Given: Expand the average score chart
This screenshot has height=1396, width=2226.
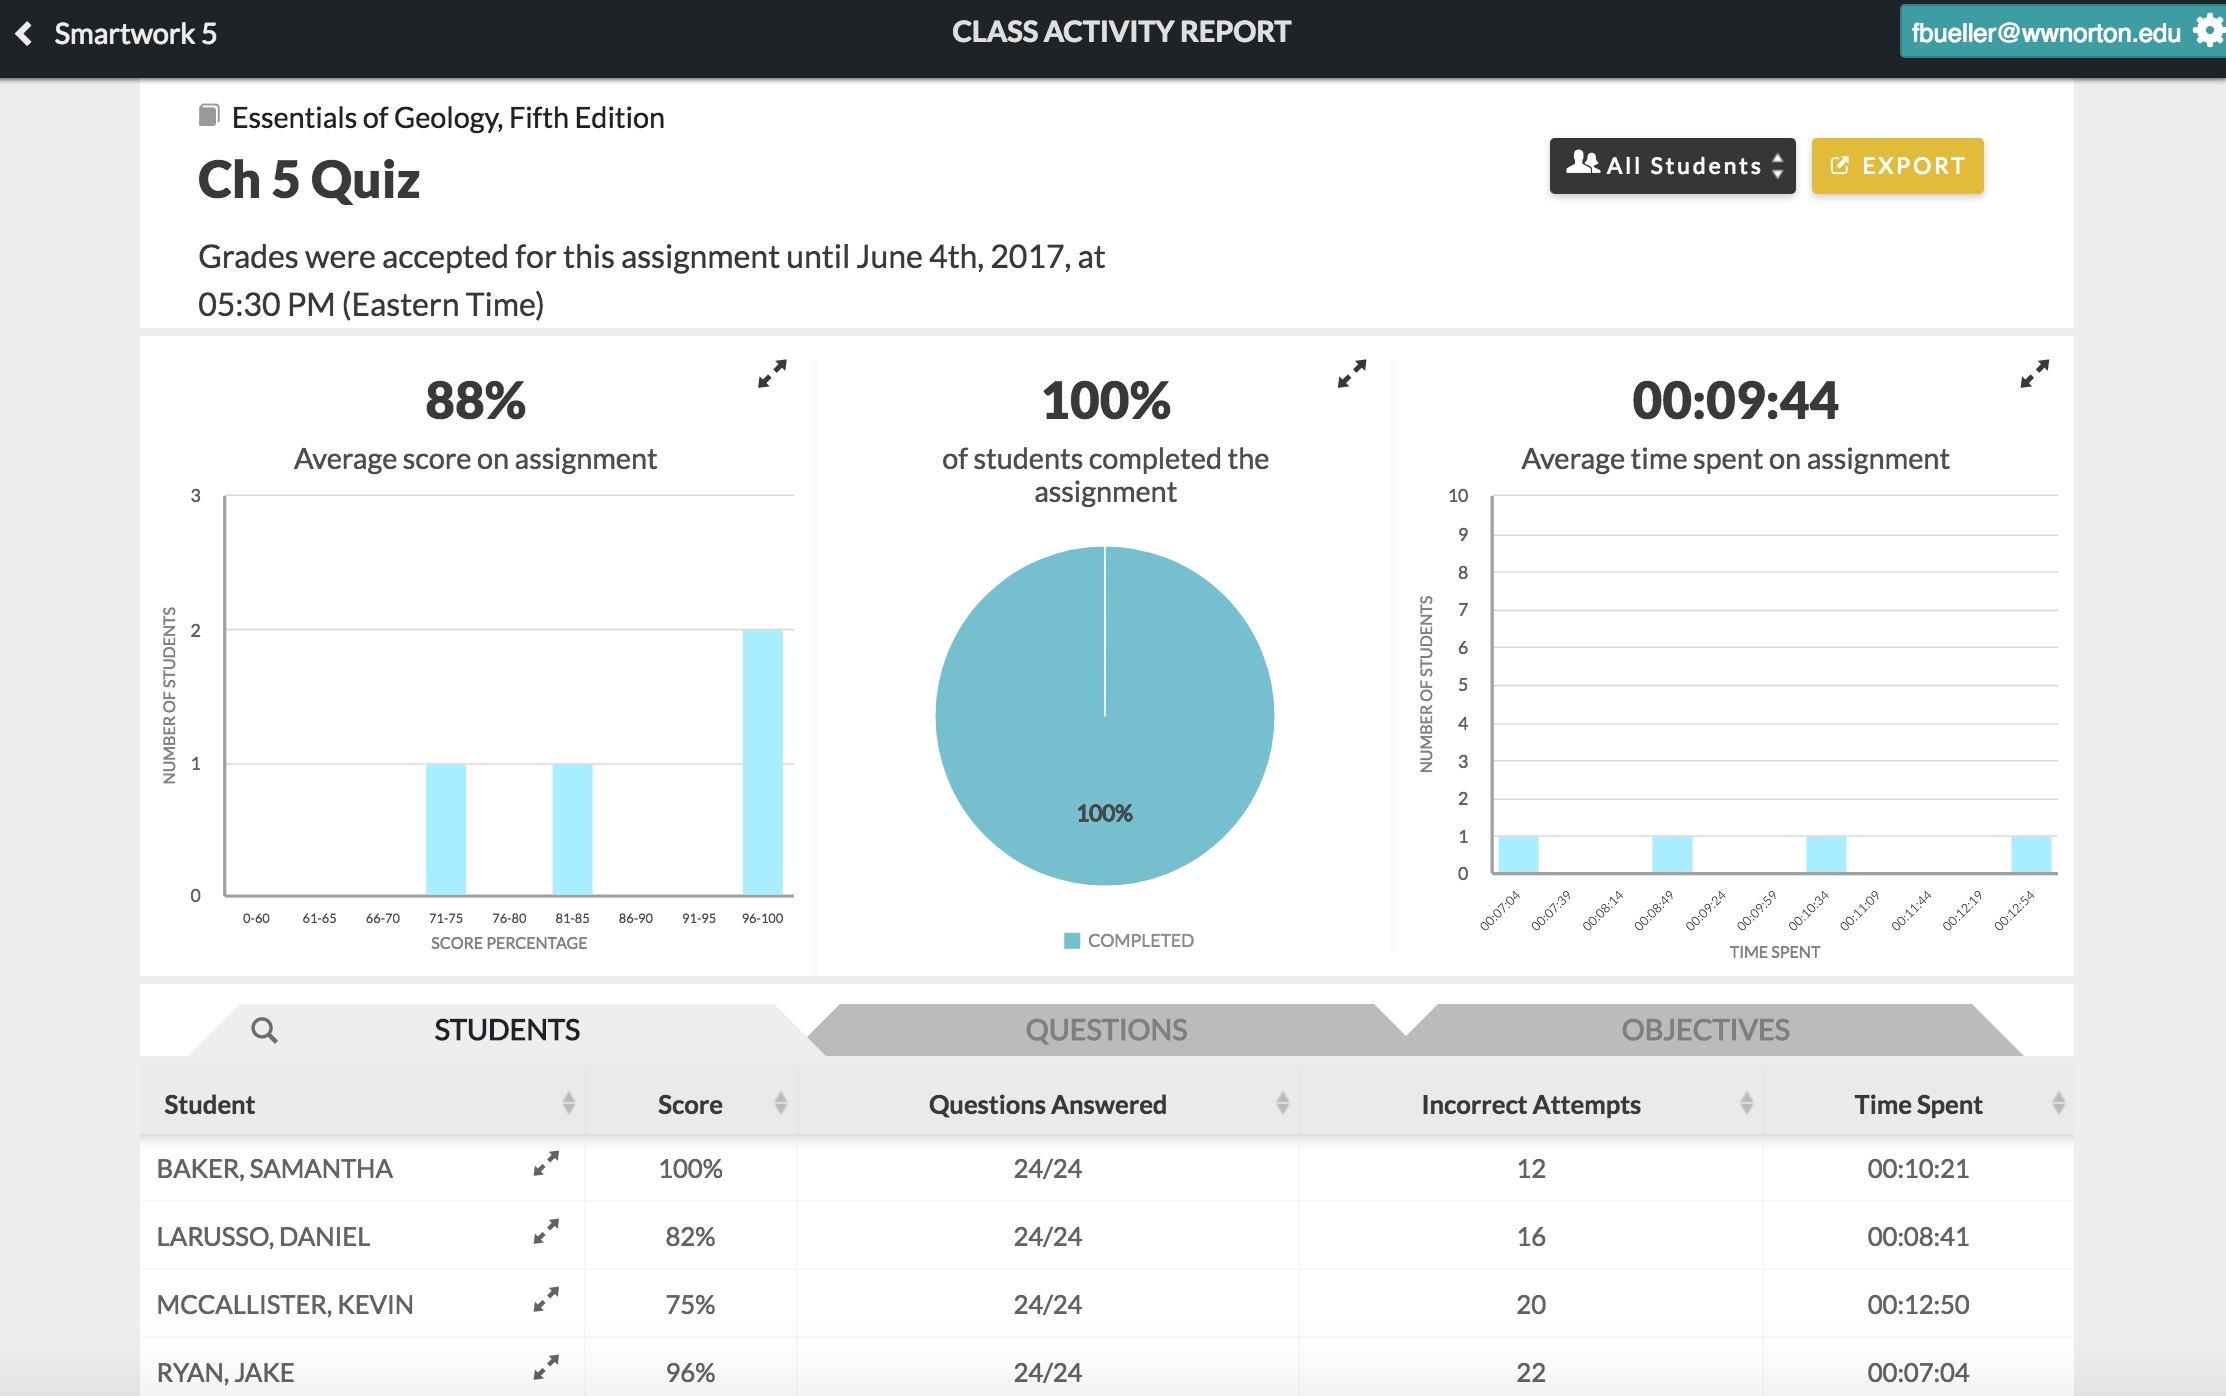Looking at the screenshot, I should coord(772,374).
